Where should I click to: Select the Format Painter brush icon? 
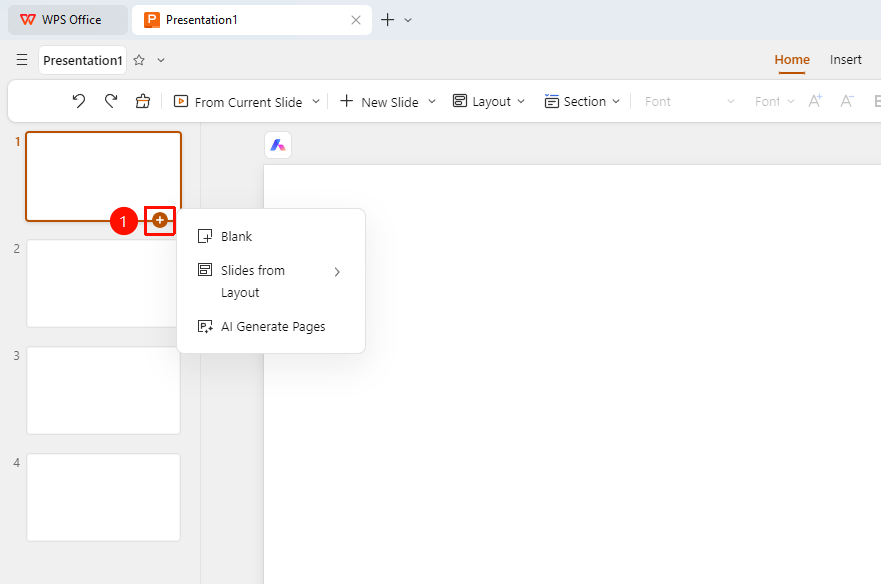click(x=143, y=101)
